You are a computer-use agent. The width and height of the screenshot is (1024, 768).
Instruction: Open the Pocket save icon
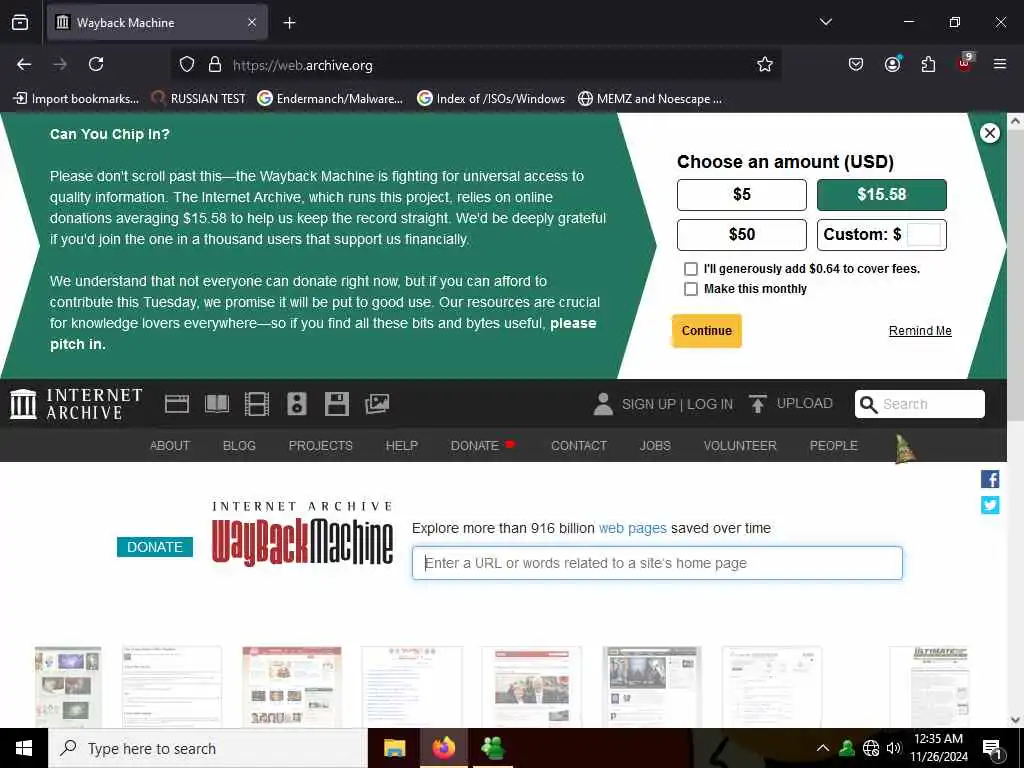coord(856,64)
